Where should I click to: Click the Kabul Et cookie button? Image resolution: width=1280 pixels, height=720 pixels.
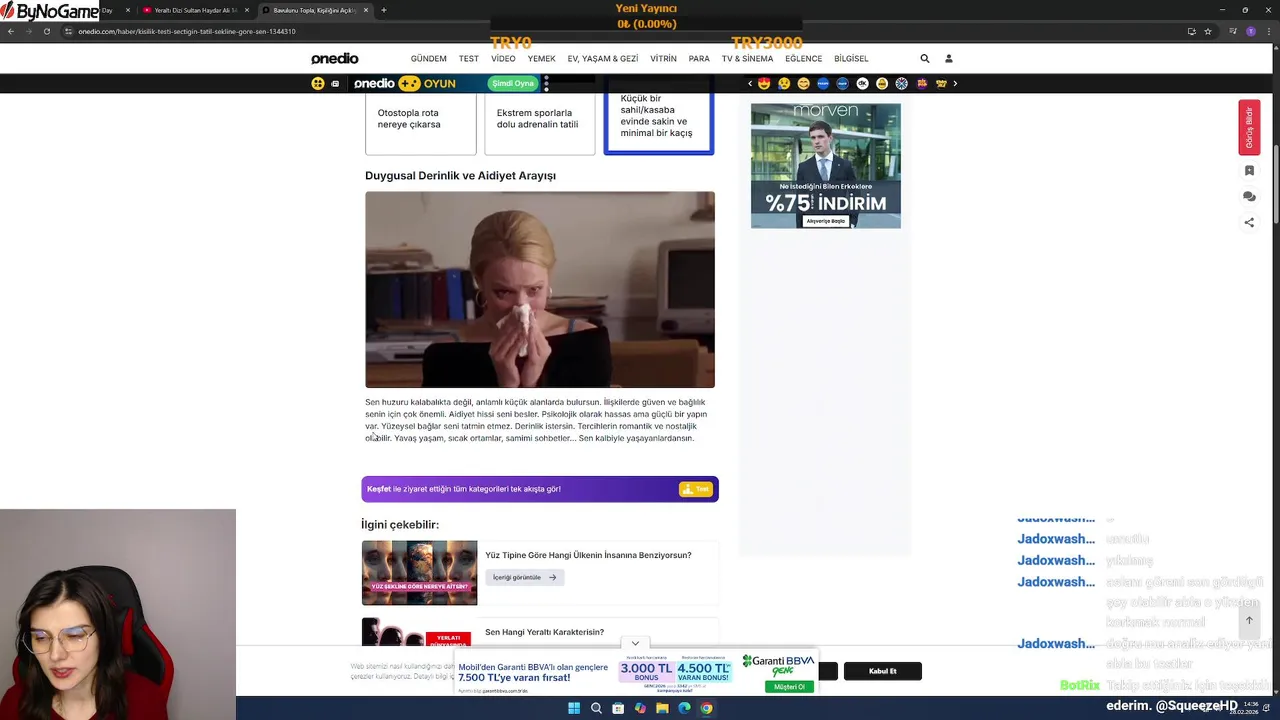[x=883, y=671]
